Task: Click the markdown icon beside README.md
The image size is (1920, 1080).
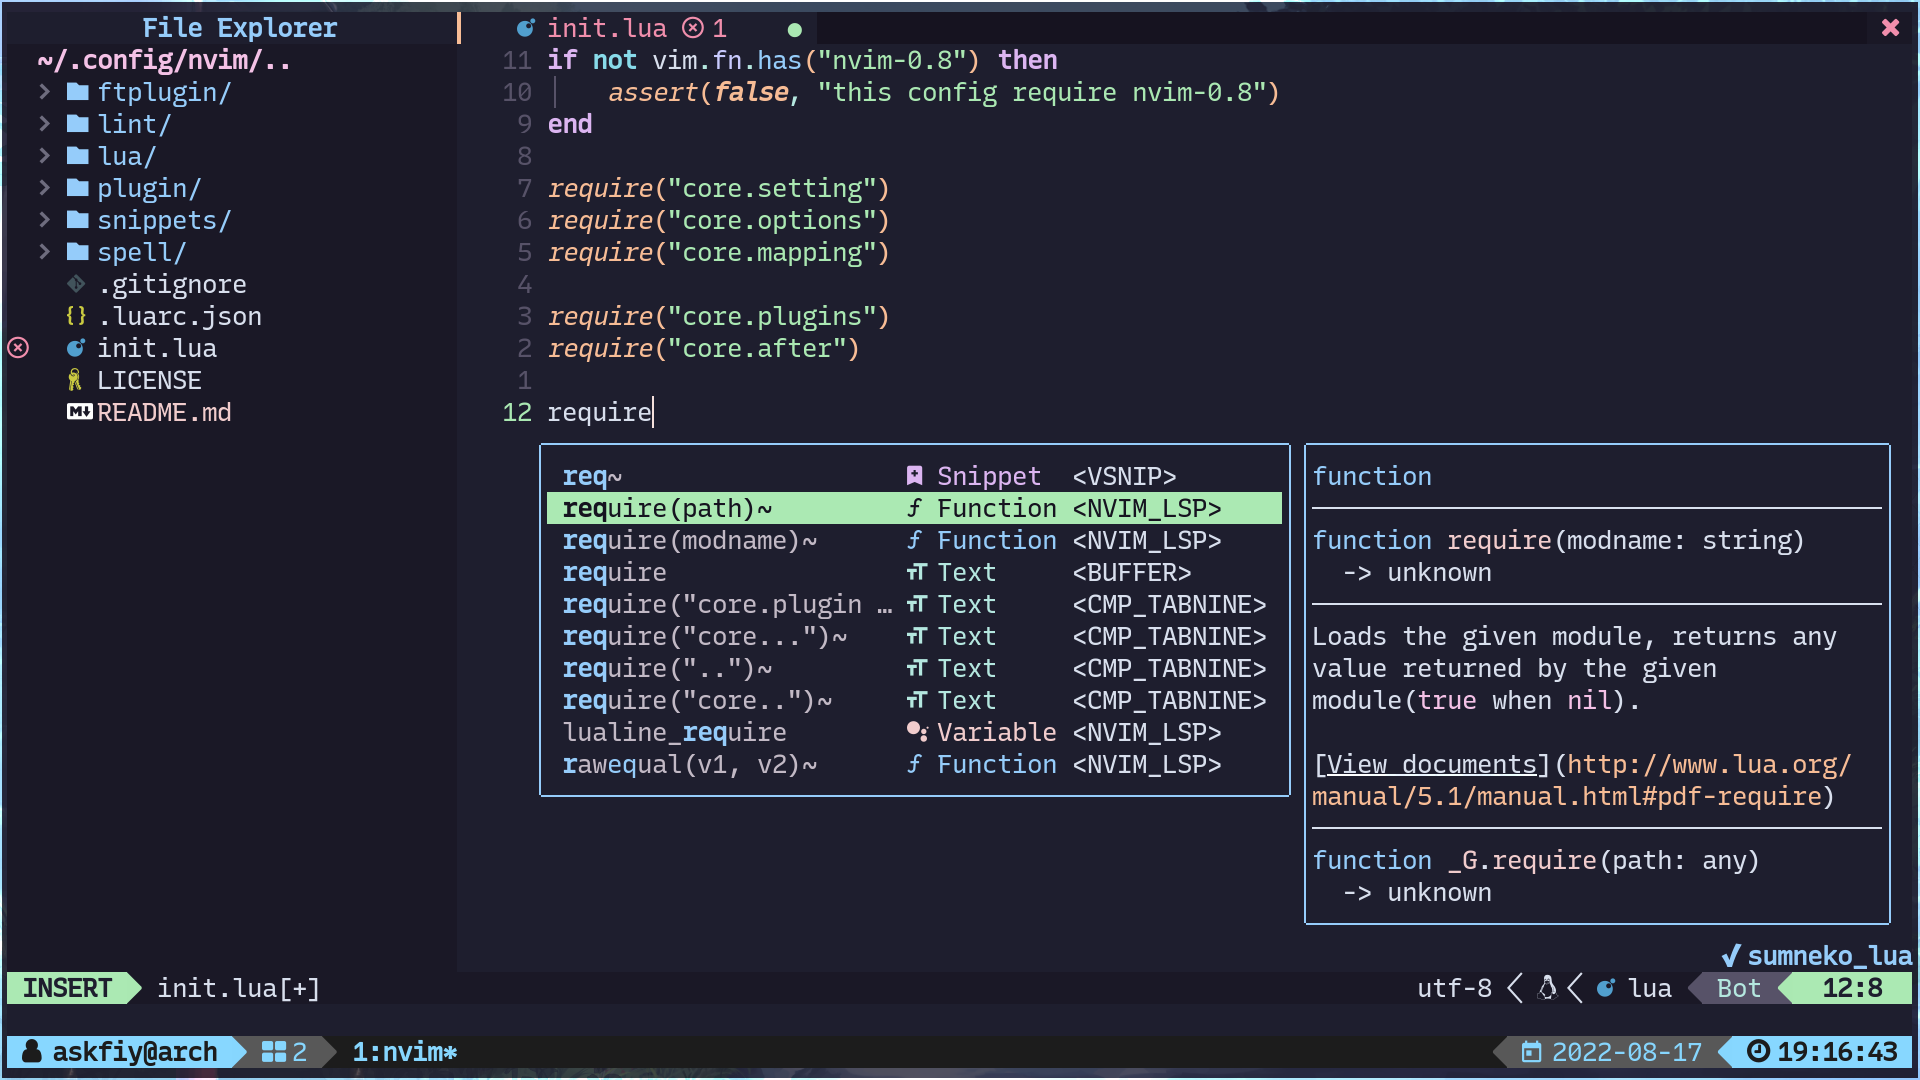Action: (x=79, y=412)
